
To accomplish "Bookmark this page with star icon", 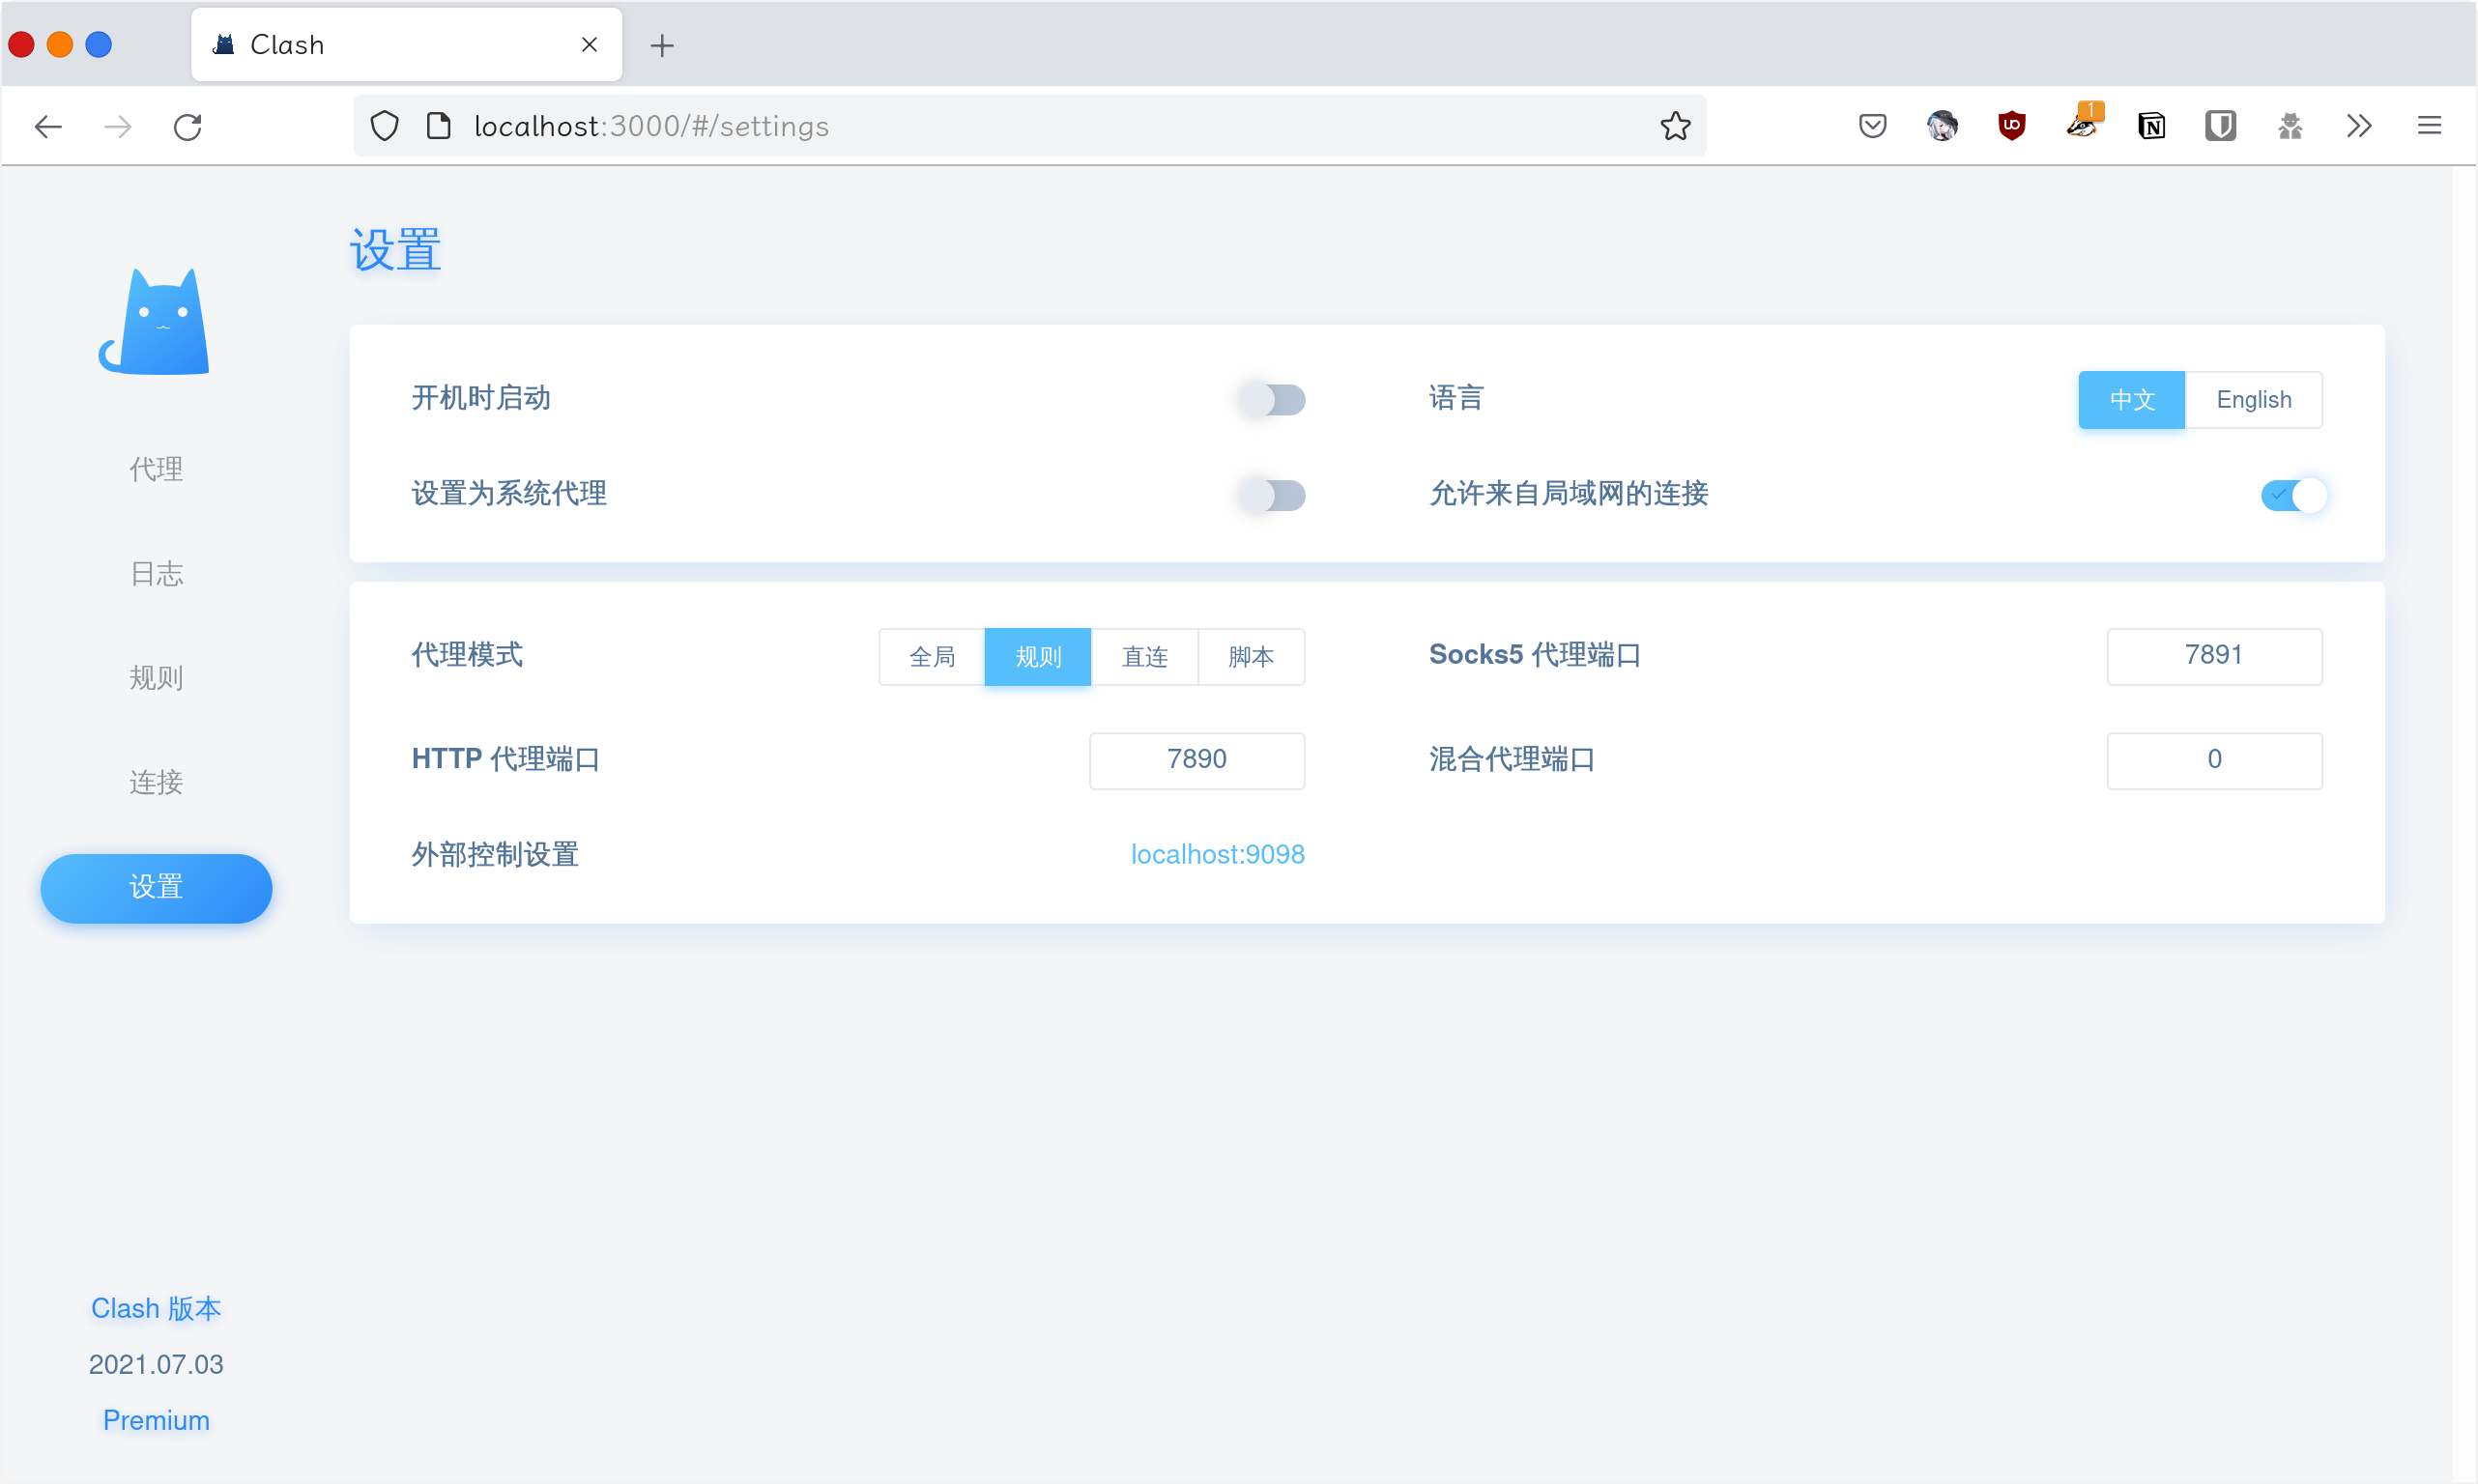I will point(1675,126).
